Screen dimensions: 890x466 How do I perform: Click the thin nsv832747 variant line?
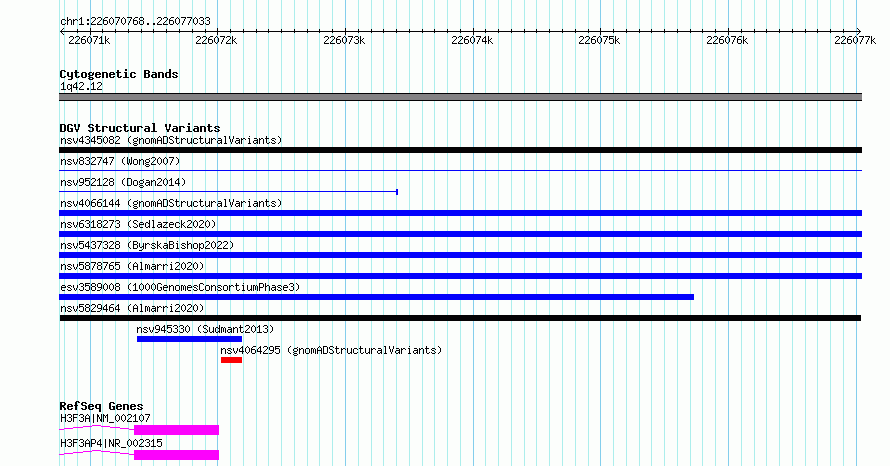click(460, 170)
